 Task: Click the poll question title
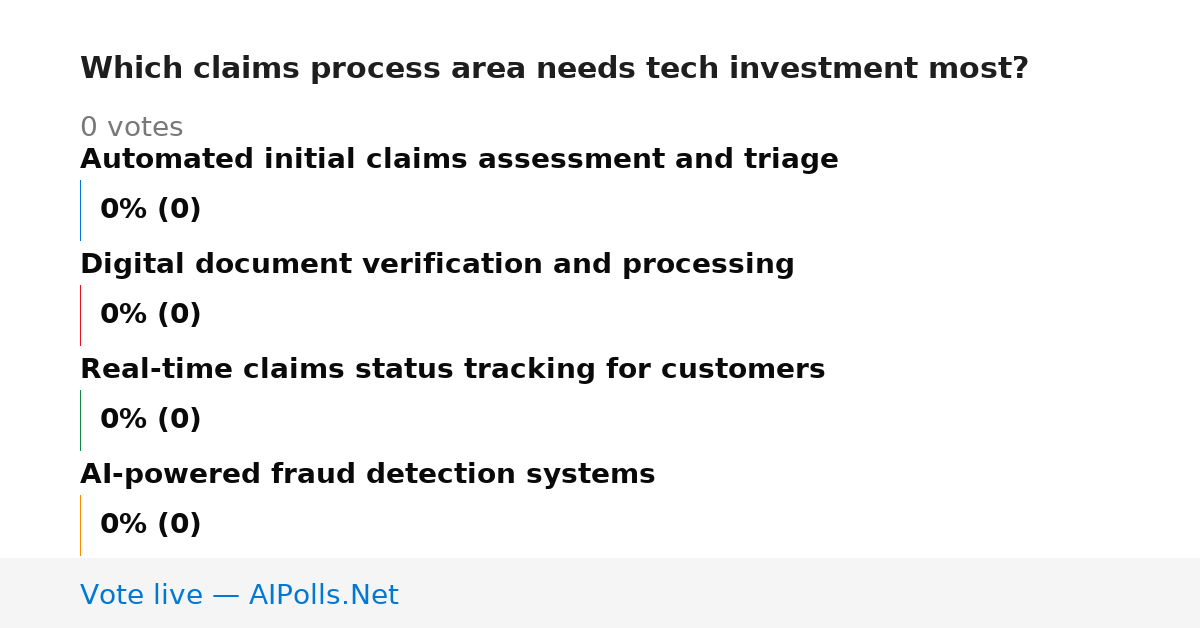coord(554,69)
